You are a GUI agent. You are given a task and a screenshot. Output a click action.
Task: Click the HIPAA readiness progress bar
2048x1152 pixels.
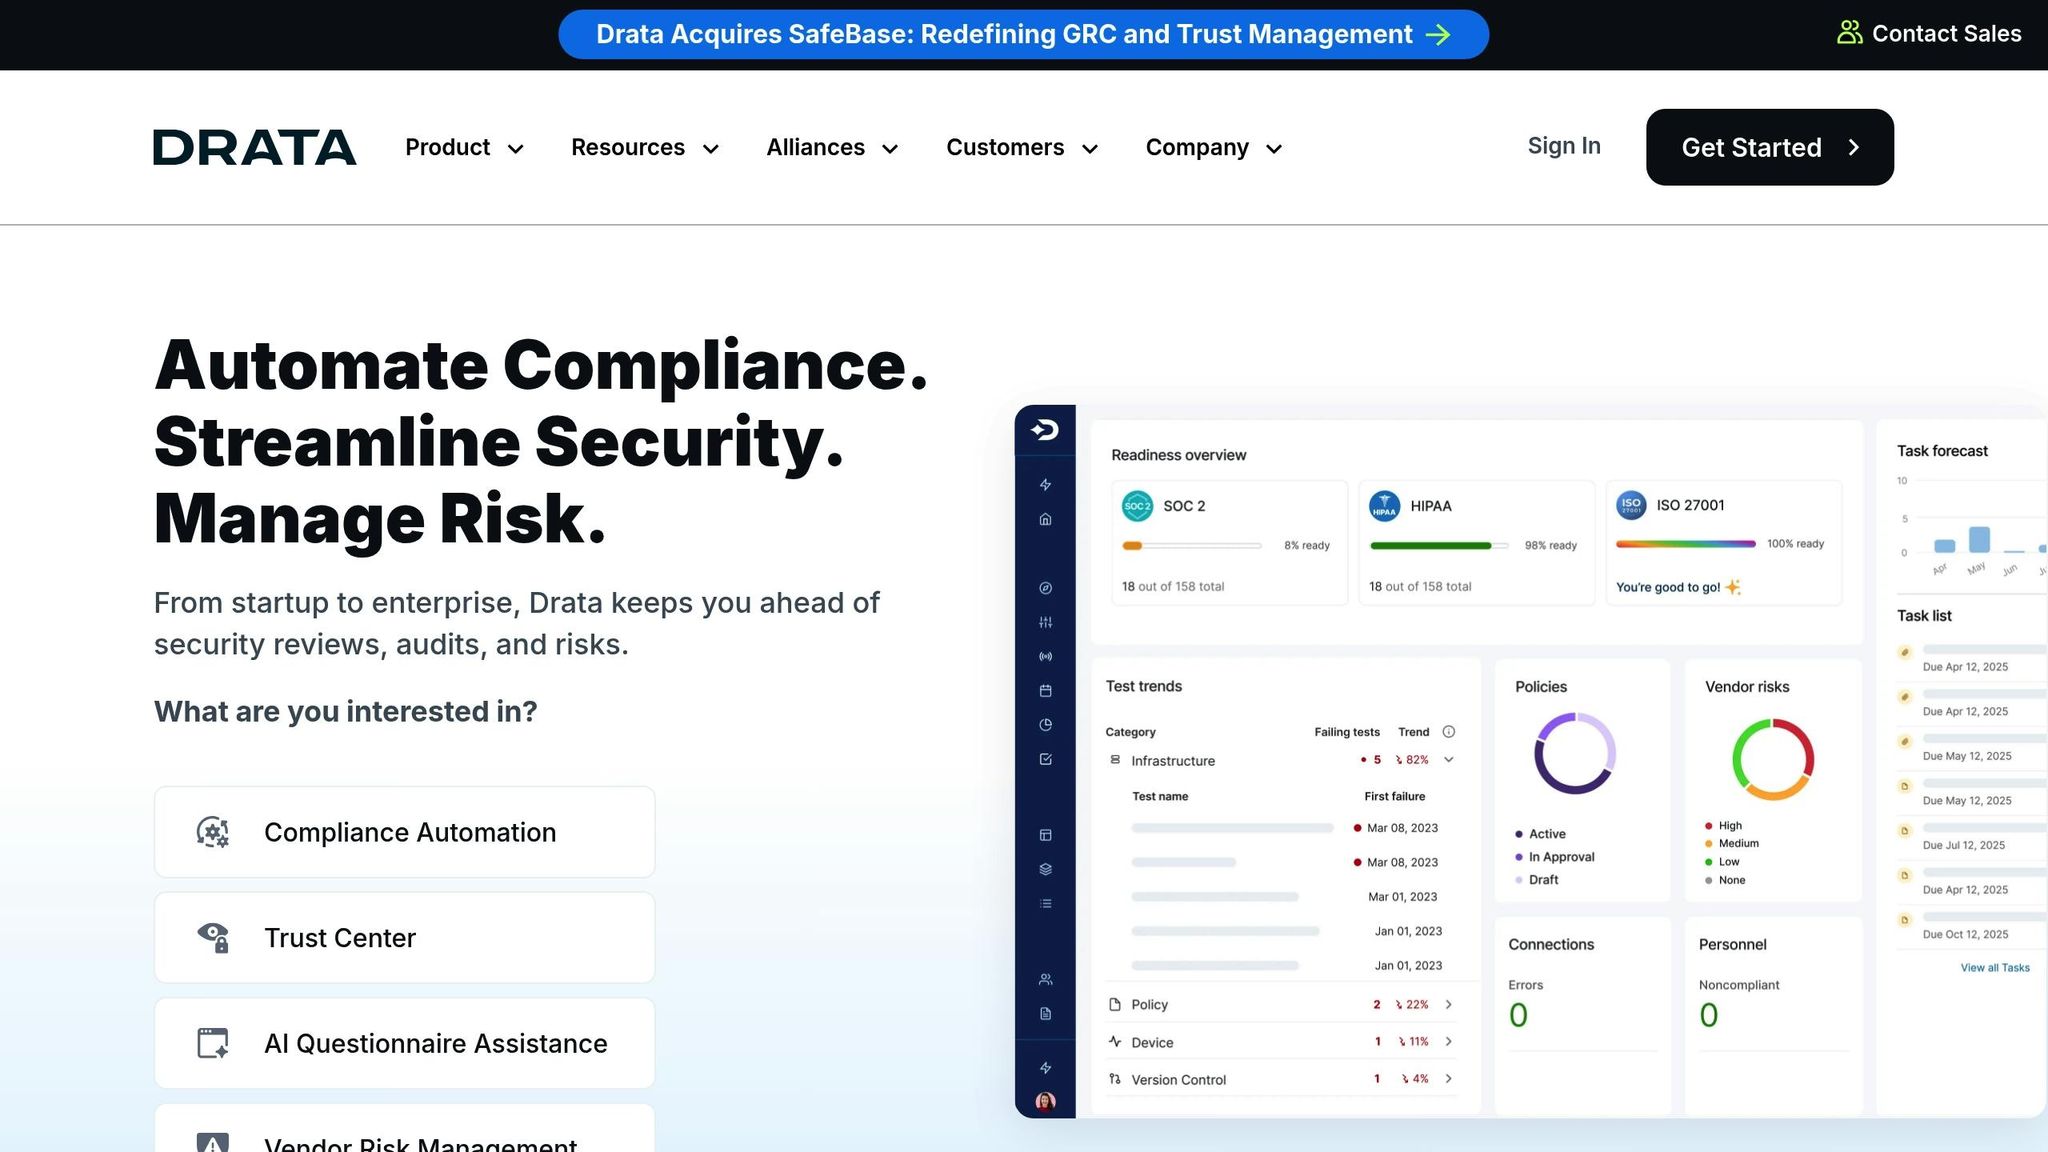click(1438, 546)
